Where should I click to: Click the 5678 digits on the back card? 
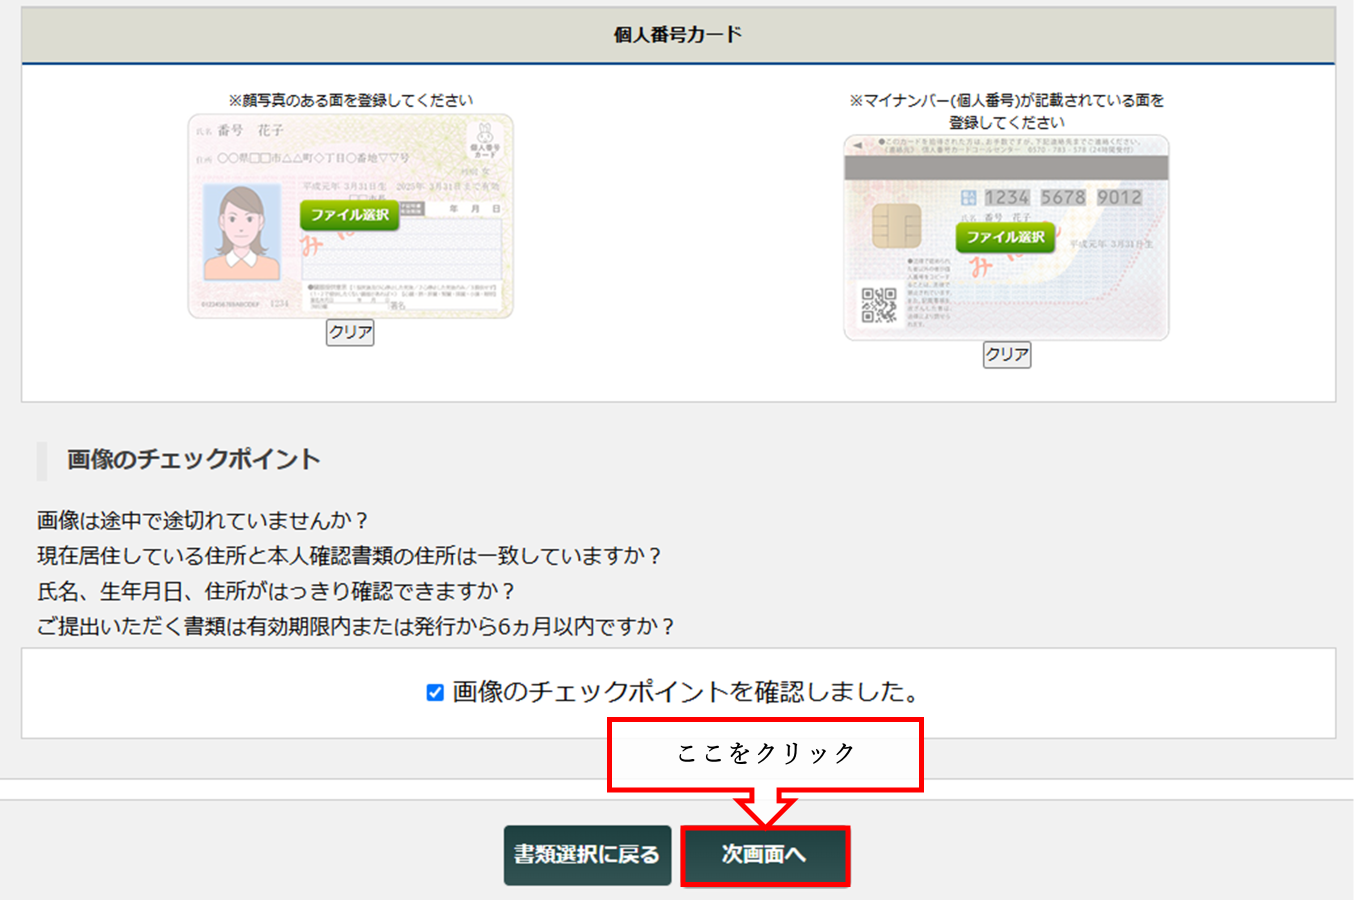pyautogui.click(x=1062, y=198)
